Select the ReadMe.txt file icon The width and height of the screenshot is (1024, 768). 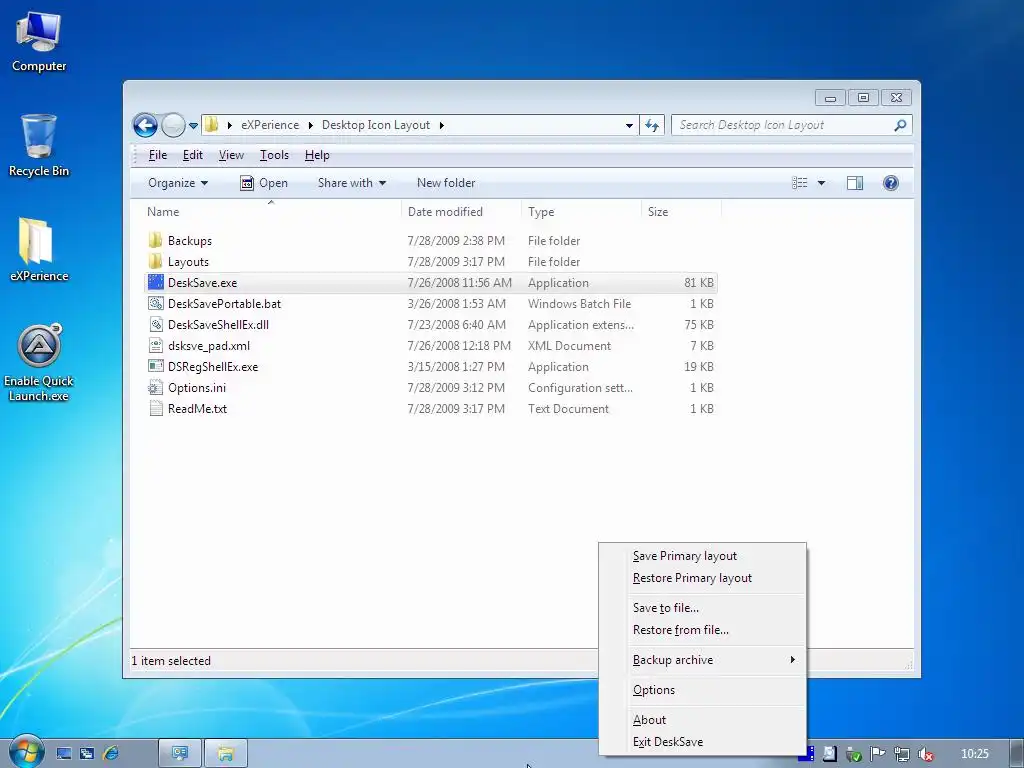coord(155,408)
